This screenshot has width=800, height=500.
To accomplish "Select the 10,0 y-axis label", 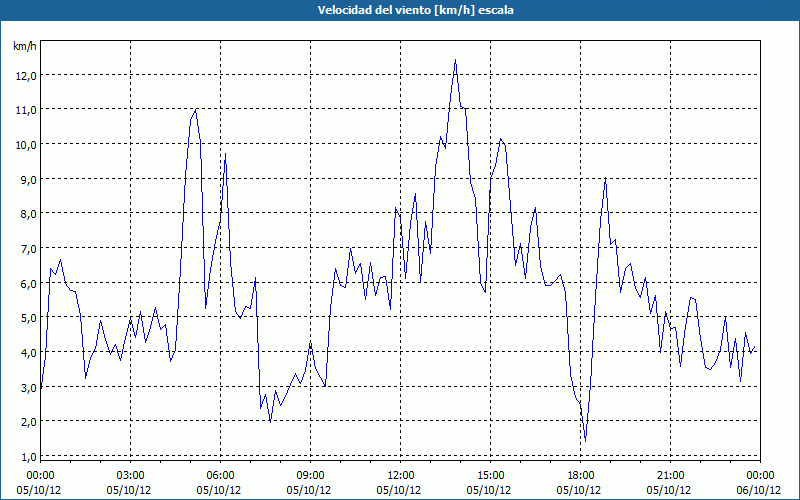I will click(26, 145).
